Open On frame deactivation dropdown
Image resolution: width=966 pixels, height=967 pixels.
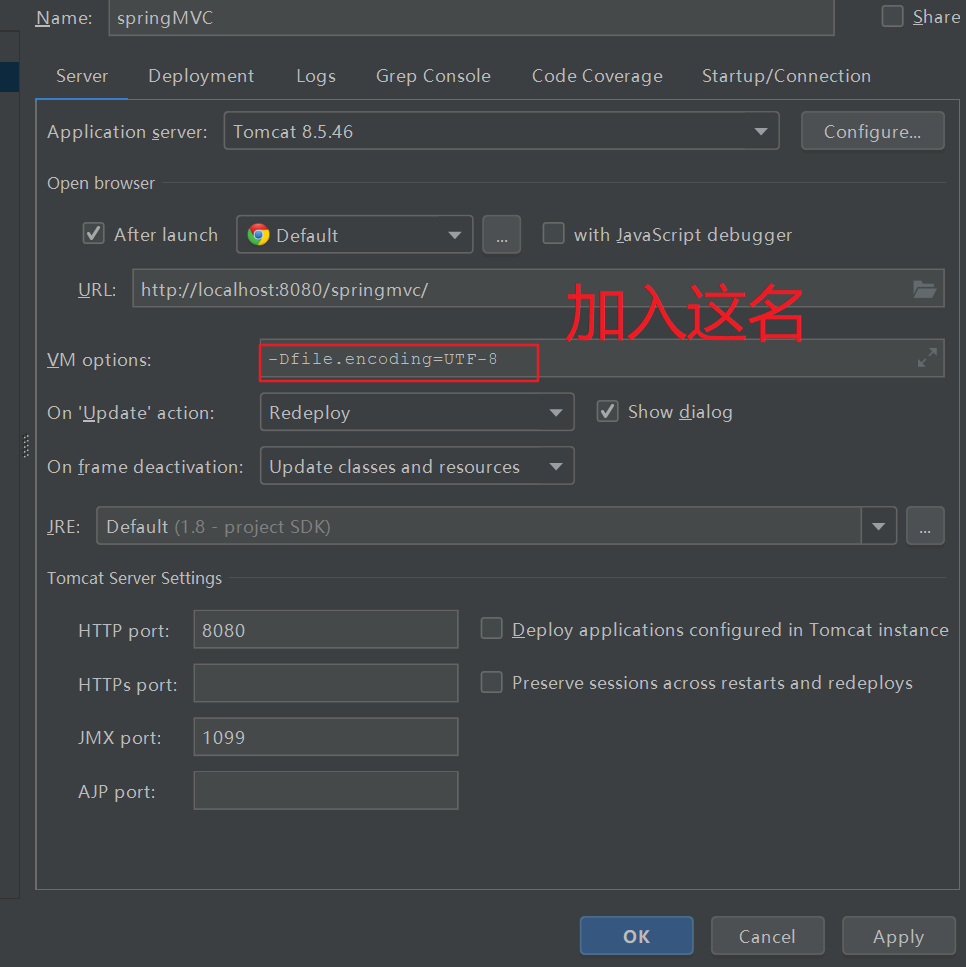tap(417, 466)
